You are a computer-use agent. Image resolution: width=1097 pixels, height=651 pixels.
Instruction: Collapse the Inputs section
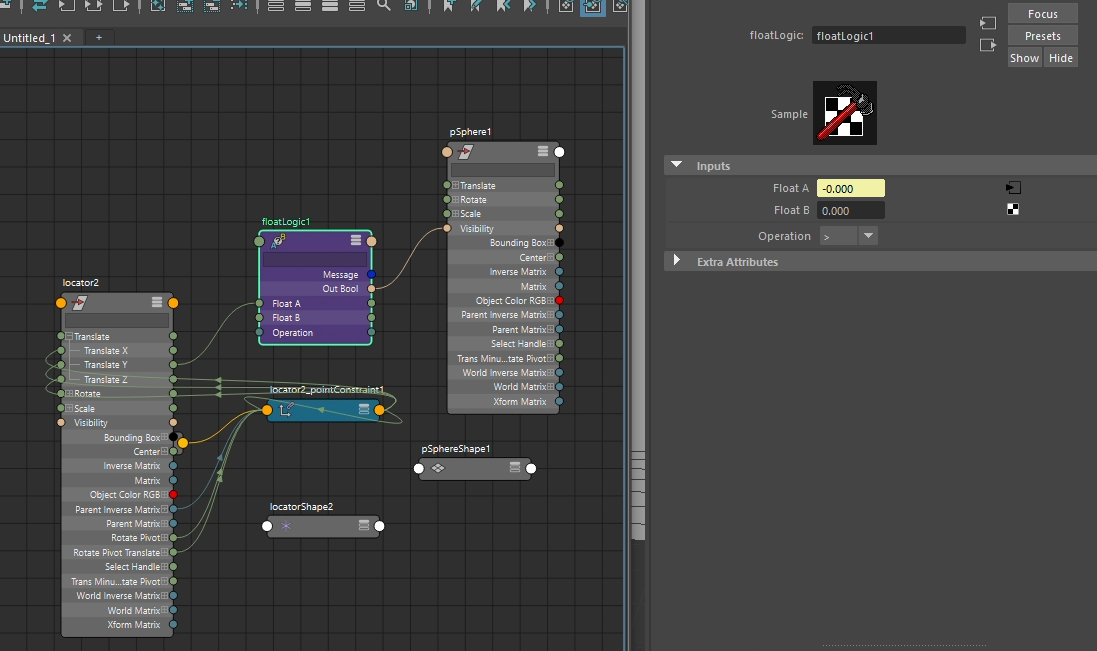(677, 165)
